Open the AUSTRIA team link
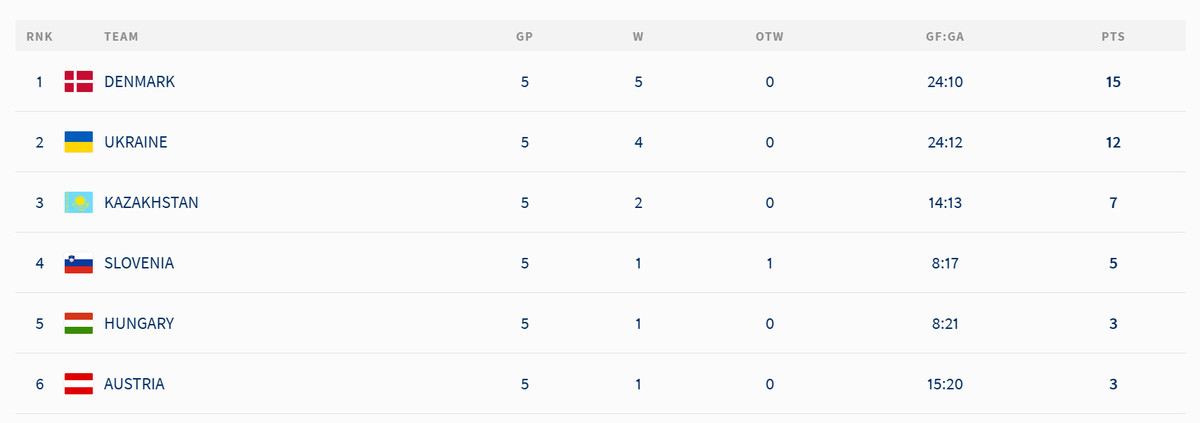This screenshot has width=1200, height=423. tap(134, 384)
